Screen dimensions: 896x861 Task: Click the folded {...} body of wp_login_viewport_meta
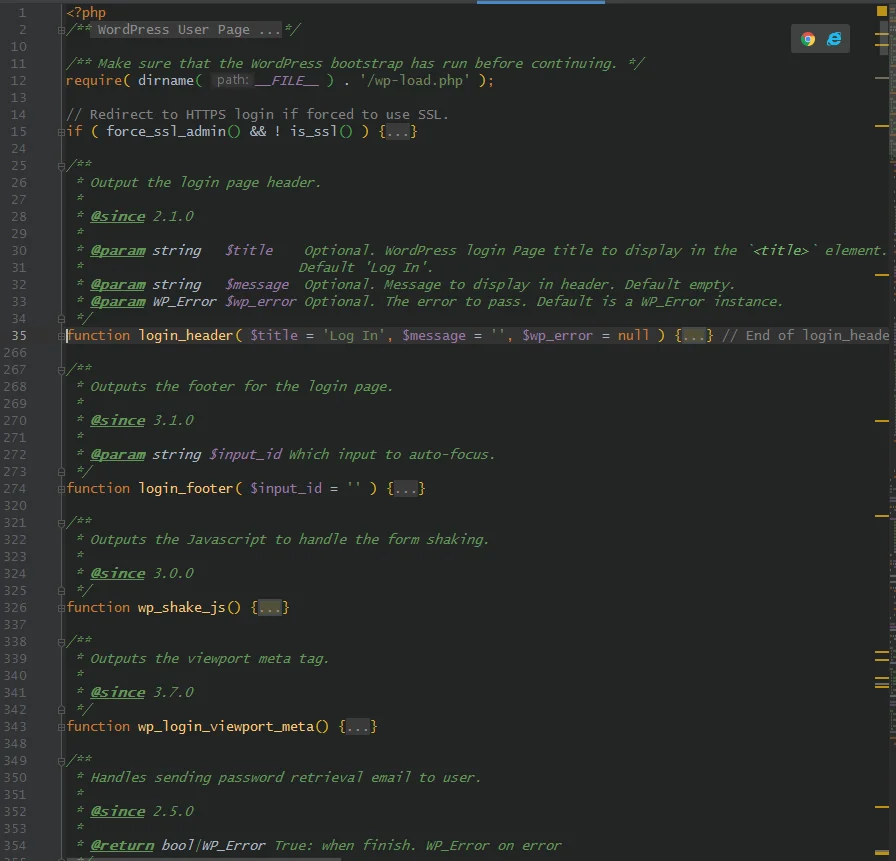(358, 726)
